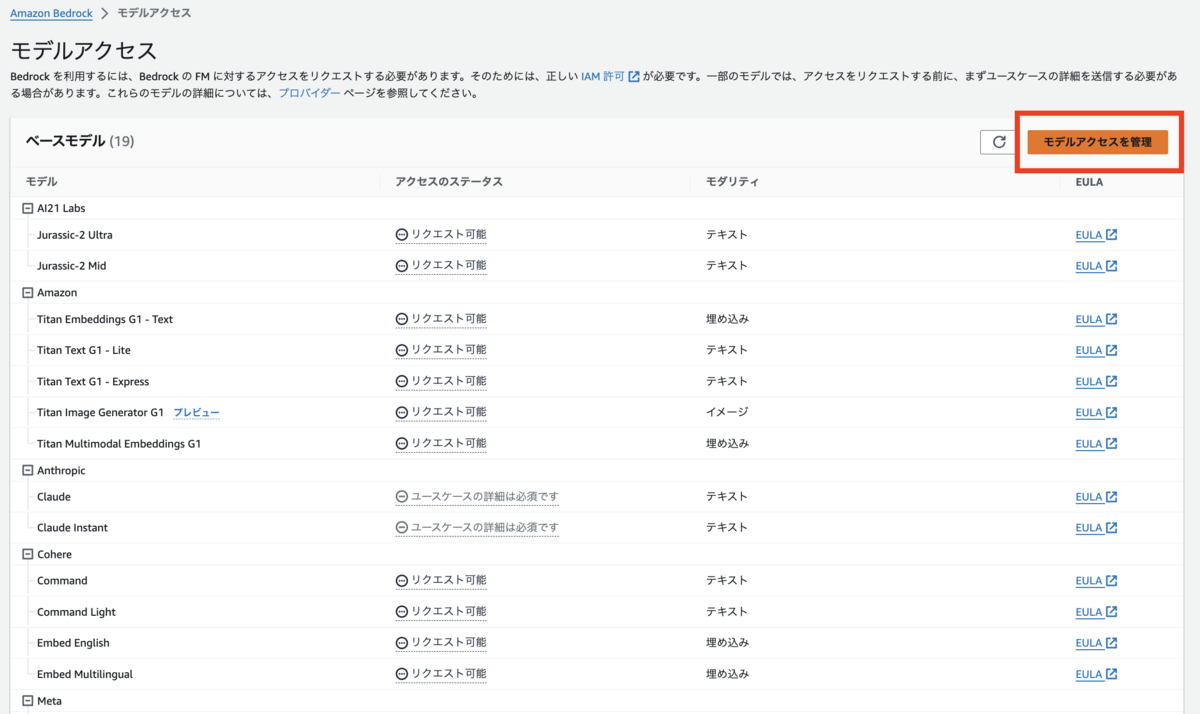Collapse the Cohere provider group

[28, 555]
